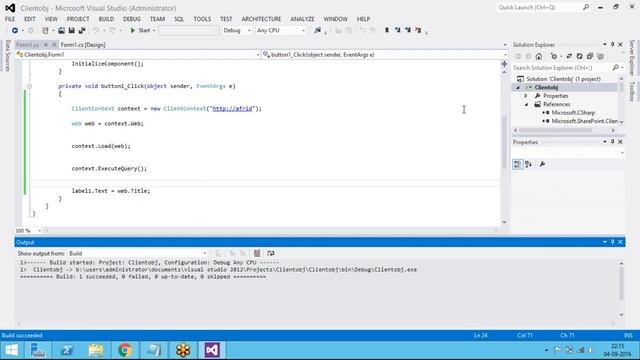Open the button1_Click member dropdown
This screenshot has height=360, width=640.
click(x=385, y=55)
